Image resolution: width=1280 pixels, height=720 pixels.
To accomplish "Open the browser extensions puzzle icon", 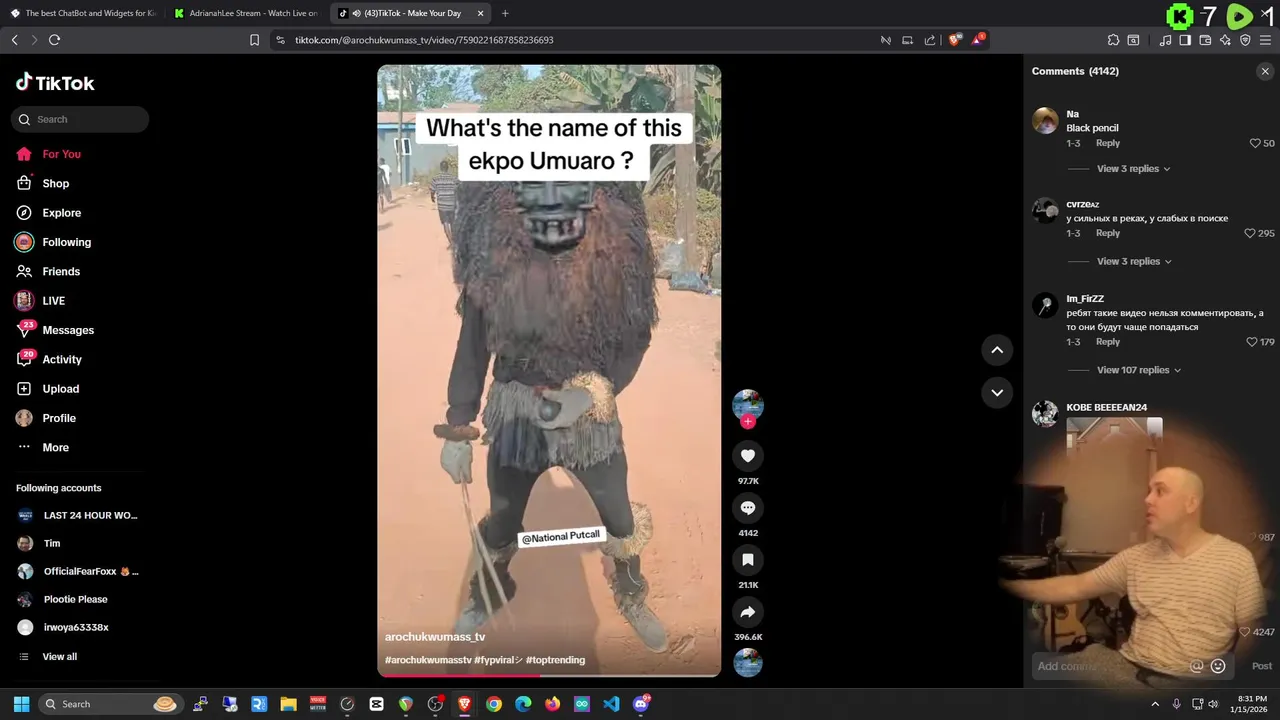I will [1113, 40].
